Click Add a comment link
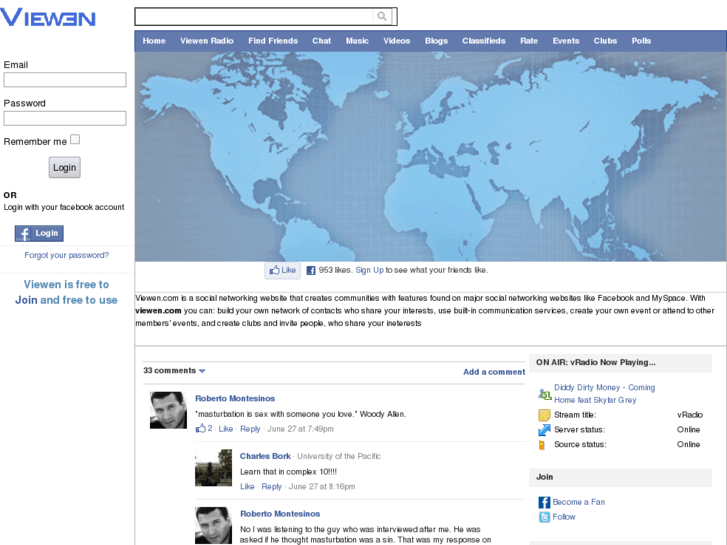 (494, 372)
